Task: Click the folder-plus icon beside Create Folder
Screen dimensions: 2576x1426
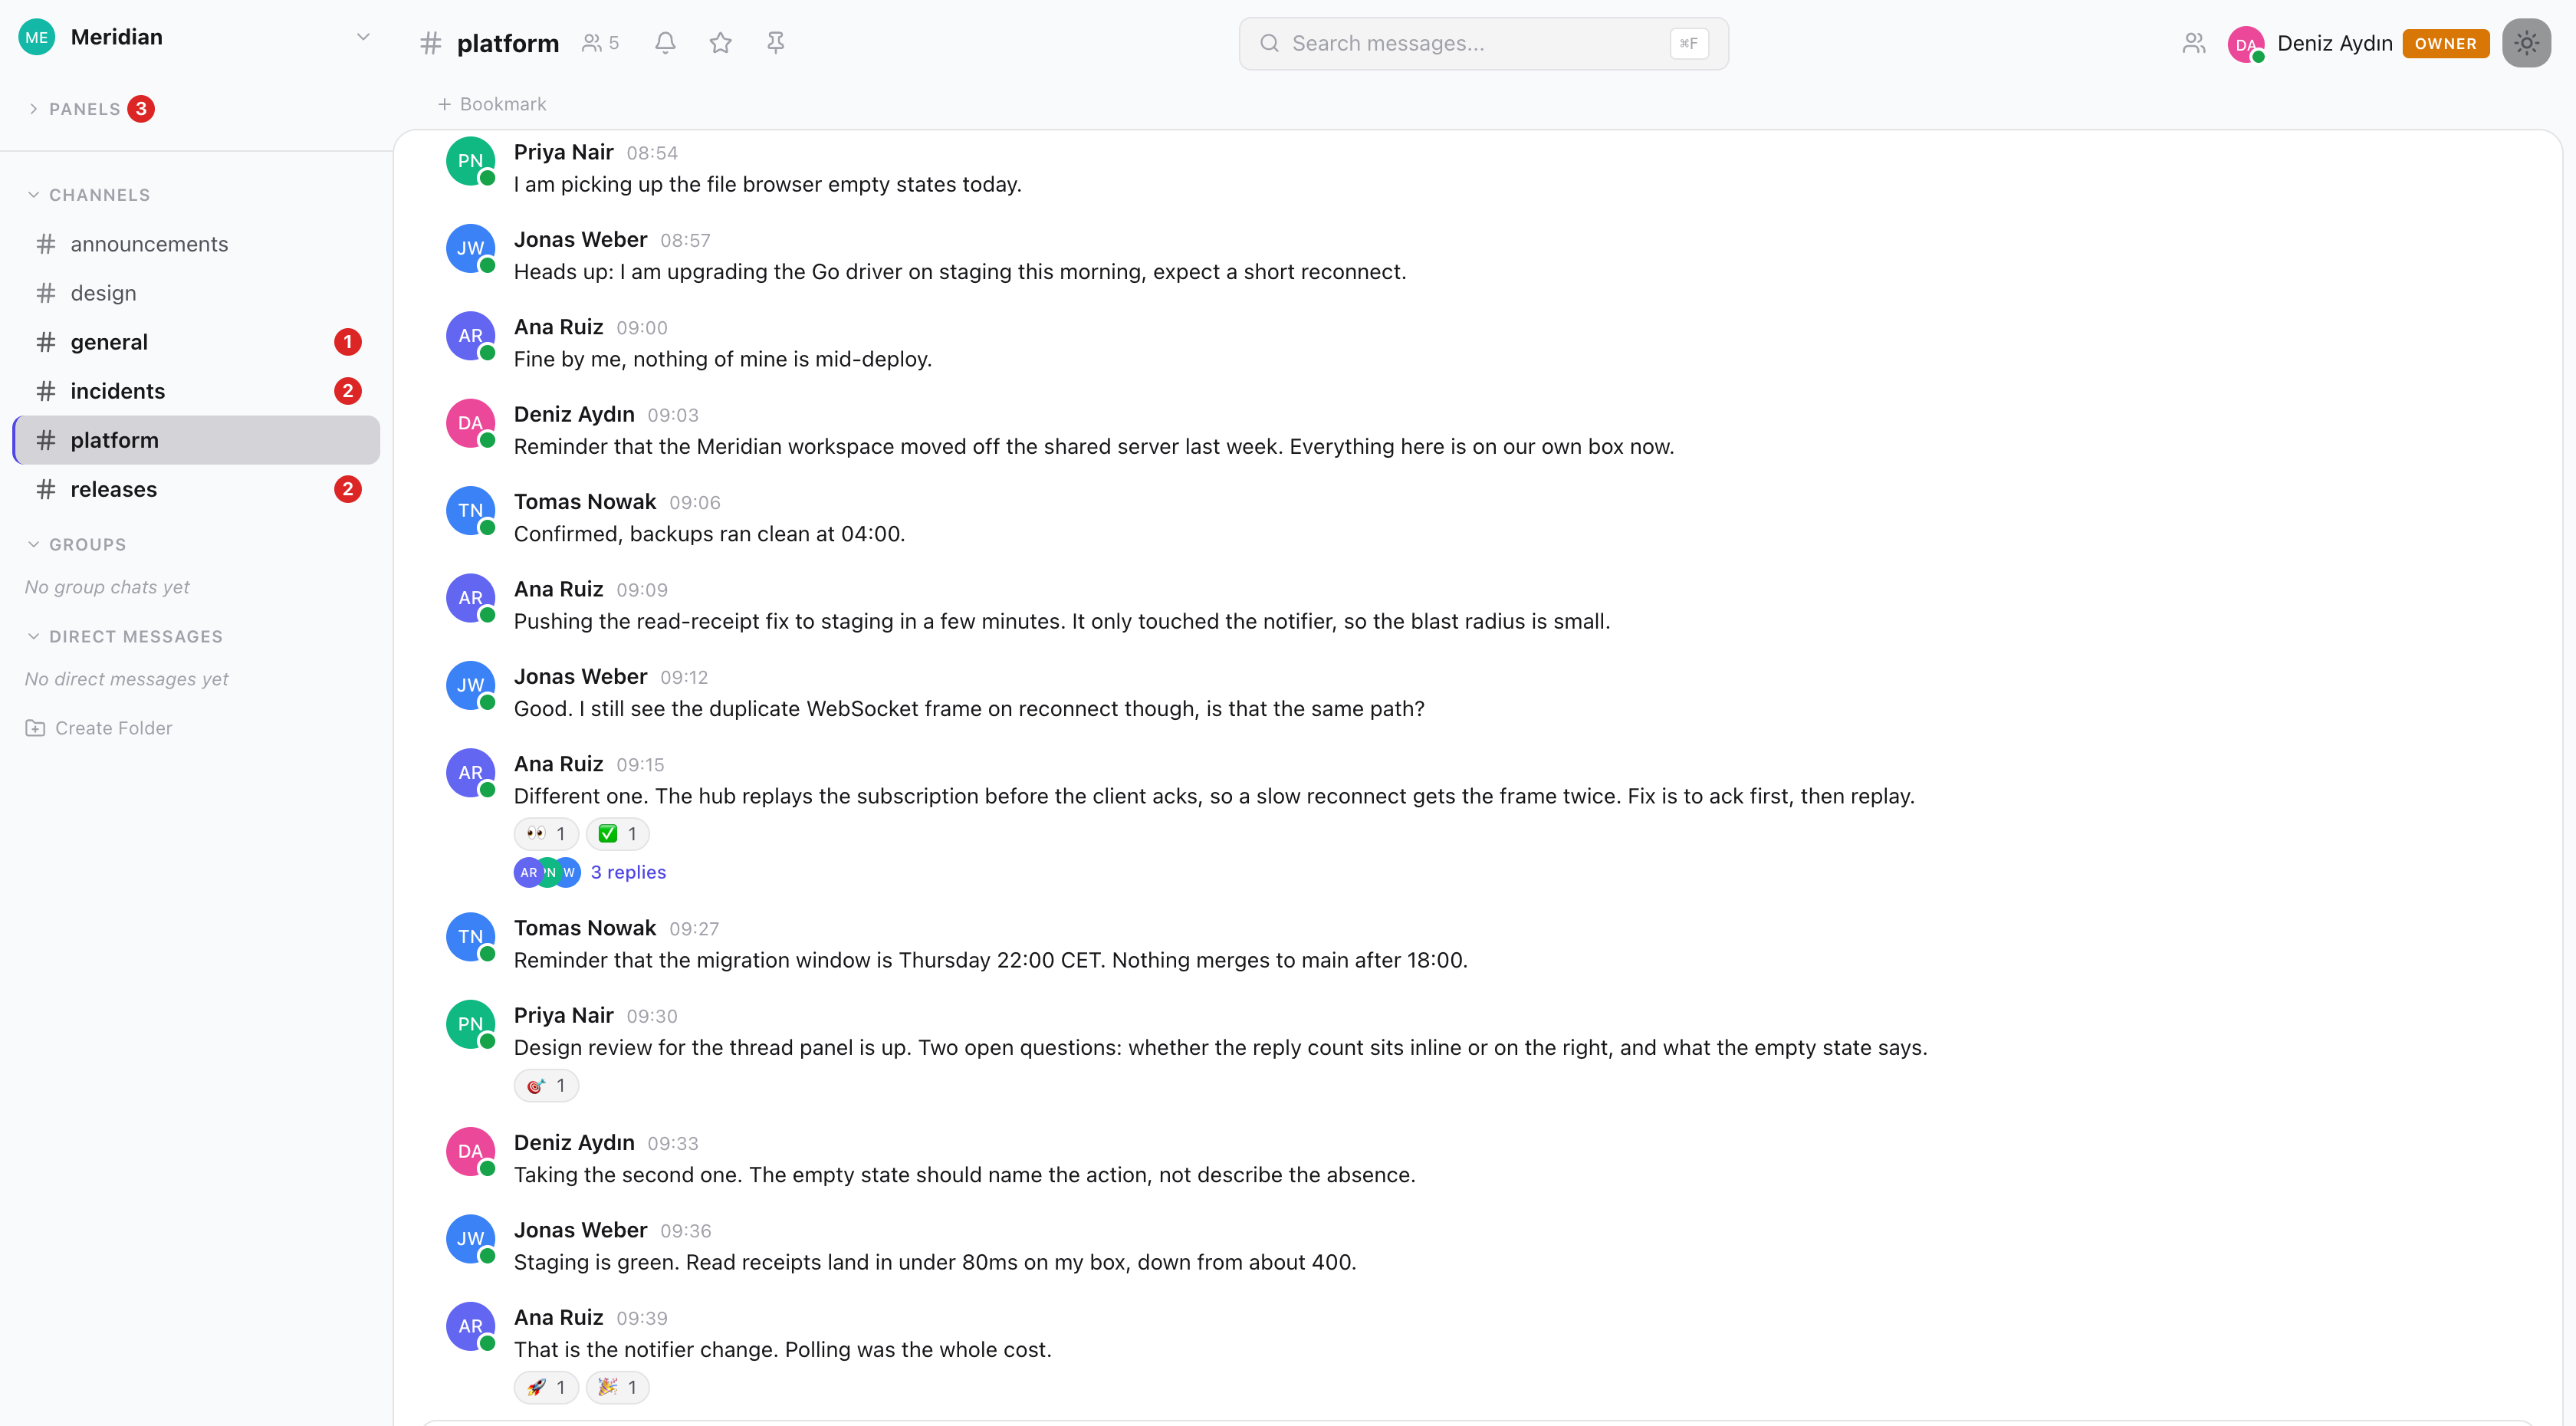Action: 35,728
